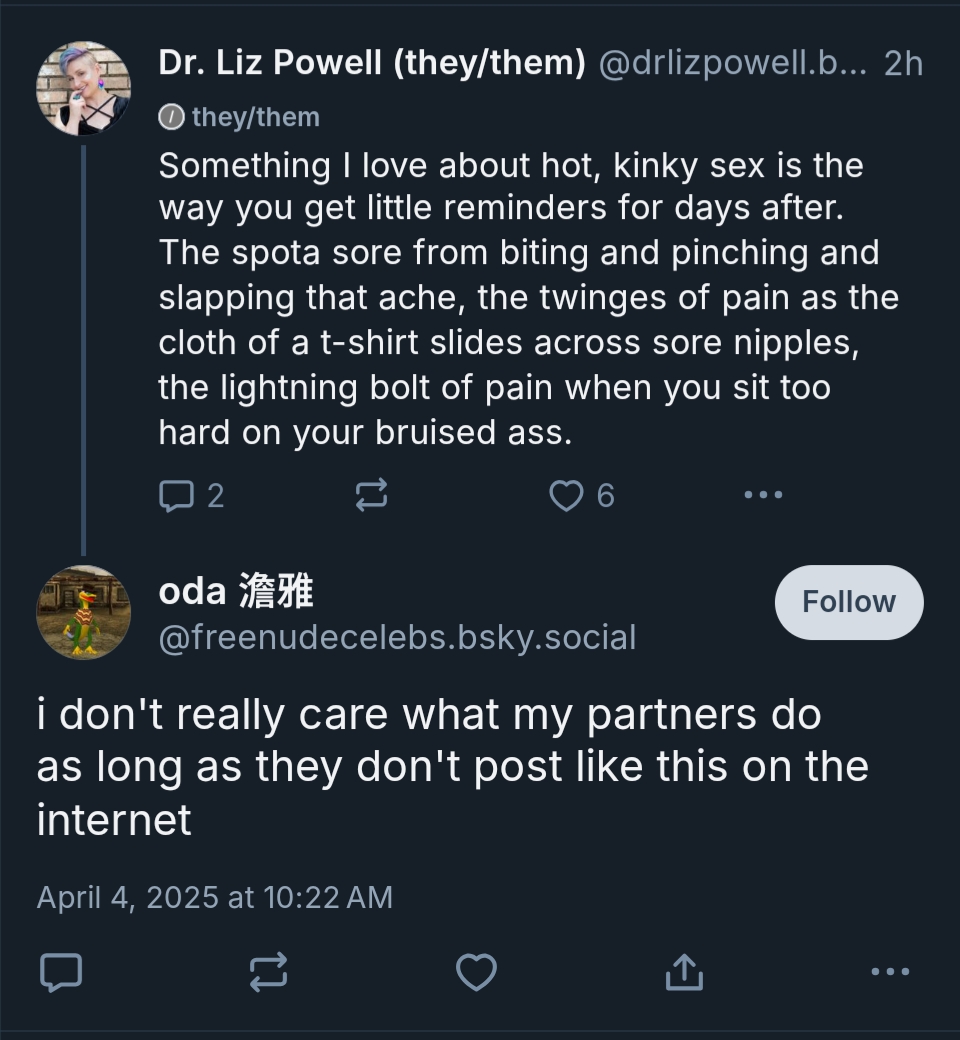960x1040 pixels.
Task: Open the @drlizpowell handle link
Action: [x=734, y=63]
